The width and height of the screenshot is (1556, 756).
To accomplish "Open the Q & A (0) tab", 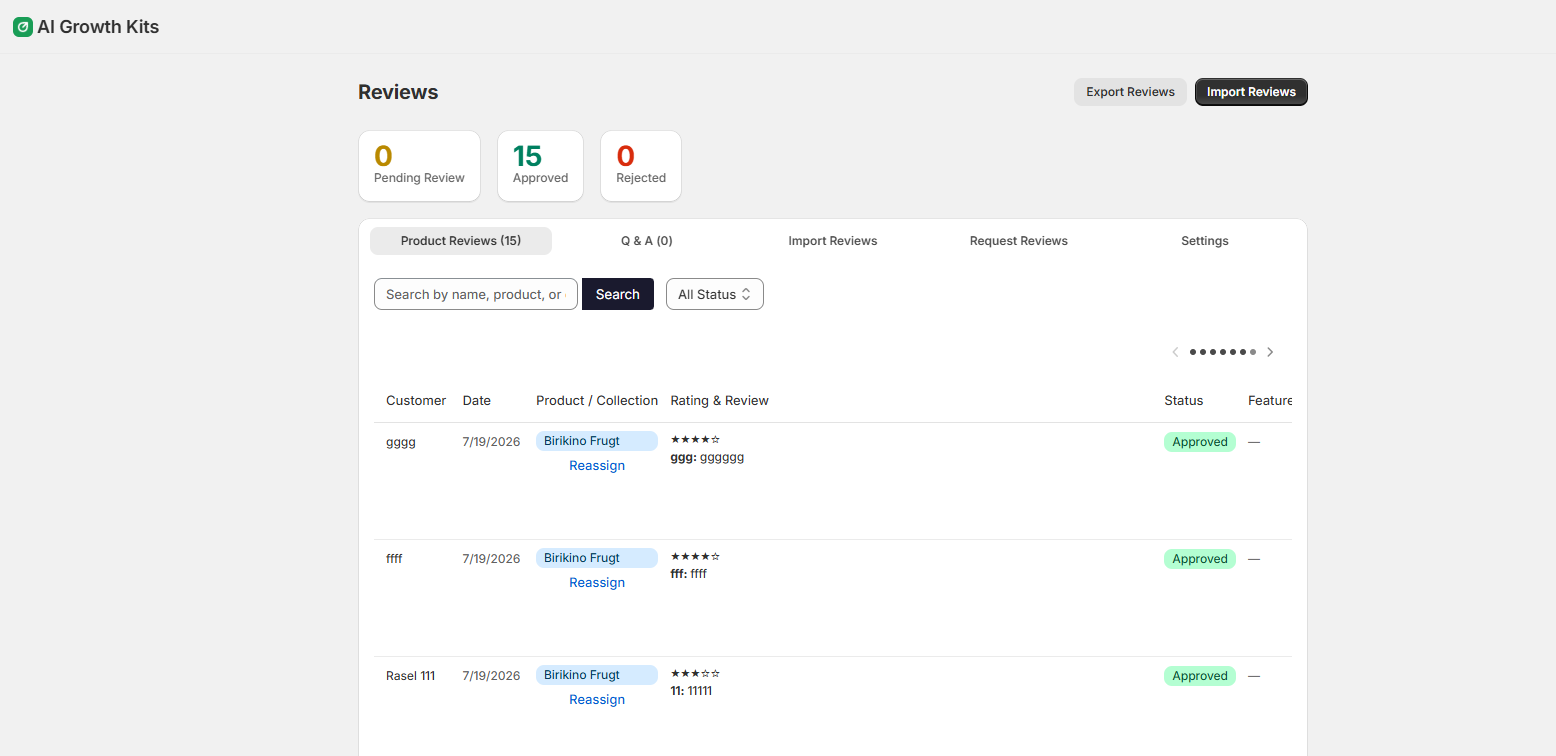I will 646,241.
